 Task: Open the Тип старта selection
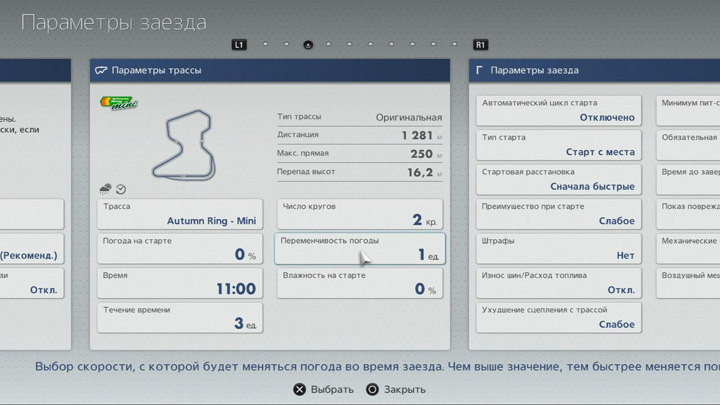[x=557, y=145]
